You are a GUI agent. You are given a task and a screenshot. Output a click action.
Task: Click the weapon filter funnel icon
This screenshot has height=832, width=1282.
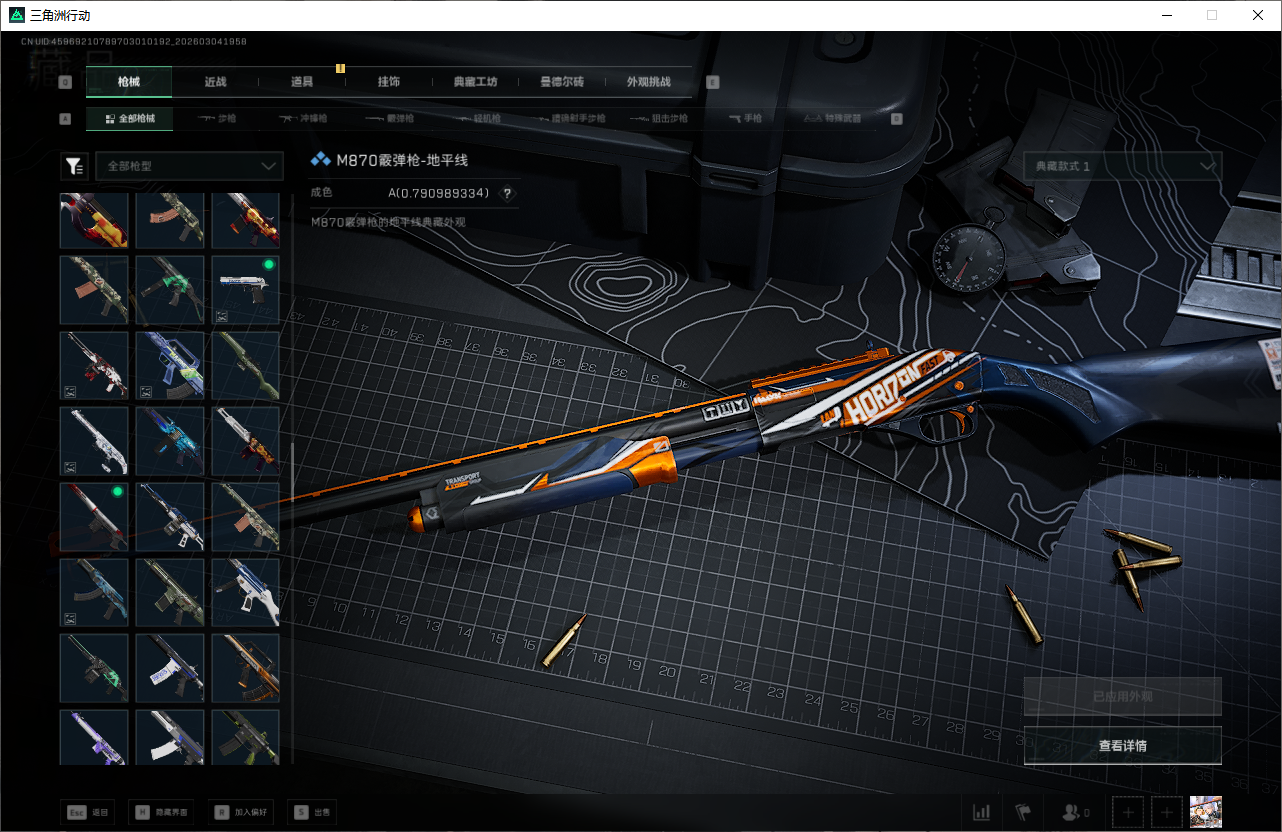(x=74, y=166)
